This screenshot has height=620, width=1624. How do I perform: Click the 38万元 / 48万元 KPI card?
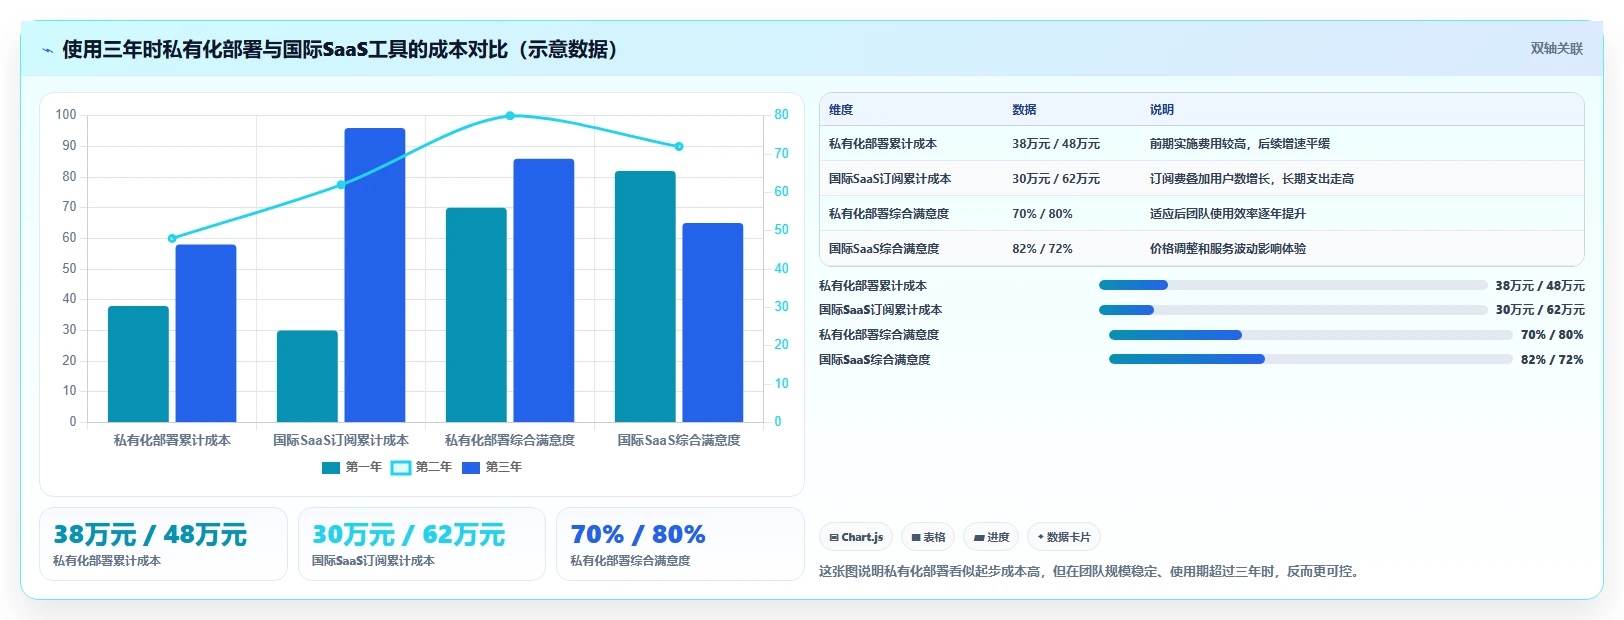(x=163, y=544)
